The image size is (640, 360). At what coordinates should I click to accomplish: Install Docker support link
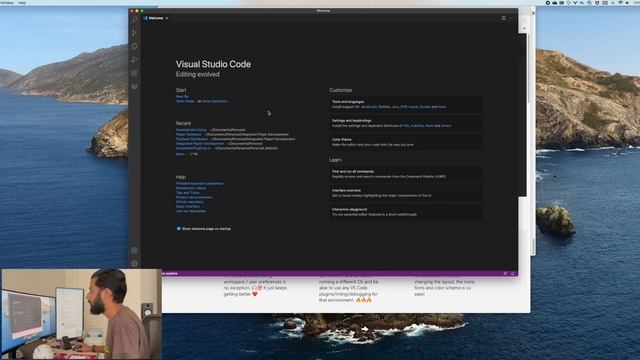[x=425, y=107]
